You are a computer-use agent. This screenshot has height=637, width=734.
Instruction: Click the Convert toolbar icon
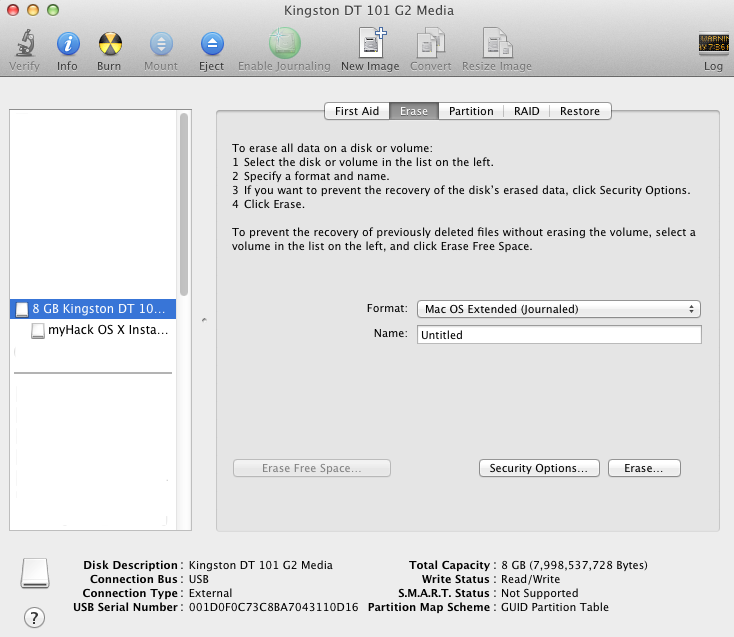431,43
